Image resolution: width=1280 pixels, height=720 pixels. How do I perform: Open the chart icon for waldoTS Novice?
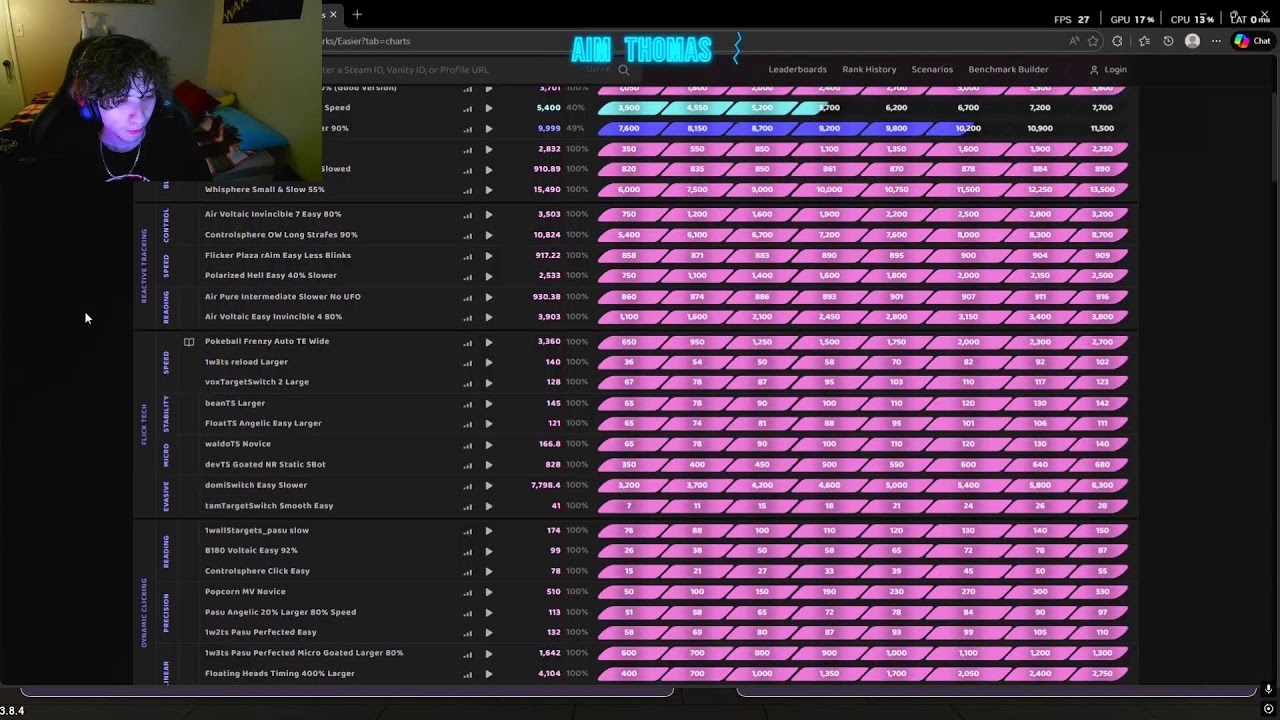pyautogui.click(x=468, y=444)
